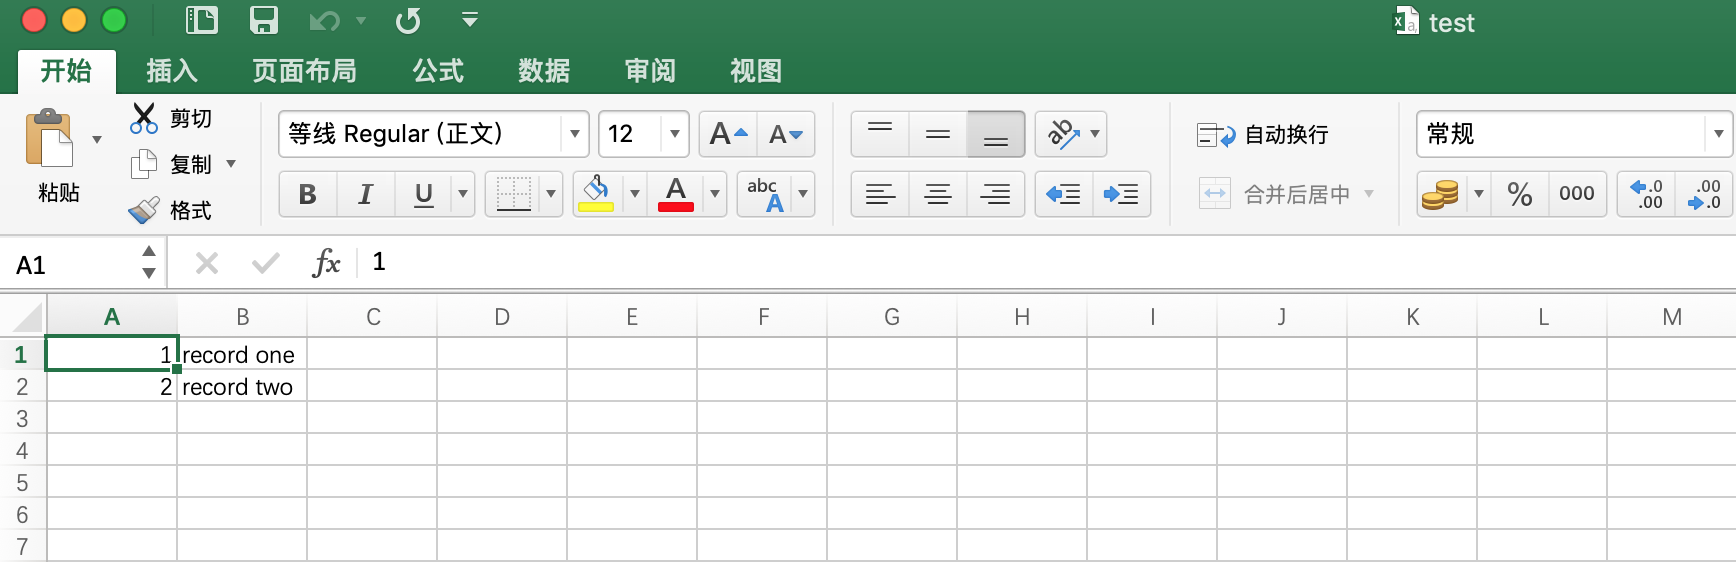The width and height of the screenshot is (1736, 562).
Task: Click the Name Box showing A1
Action: point(70,265)
